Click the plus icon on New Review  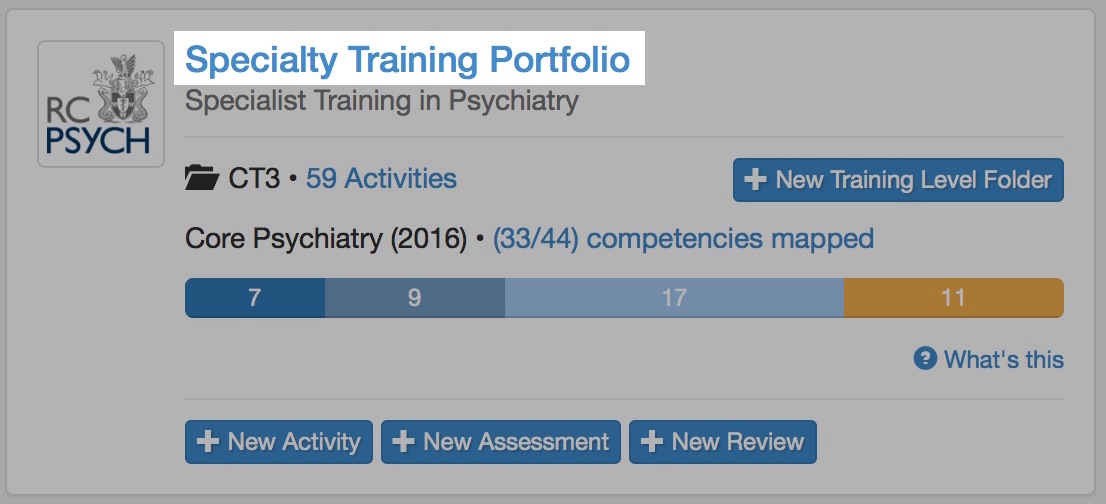pyautogui.click(x=651, y=442)
